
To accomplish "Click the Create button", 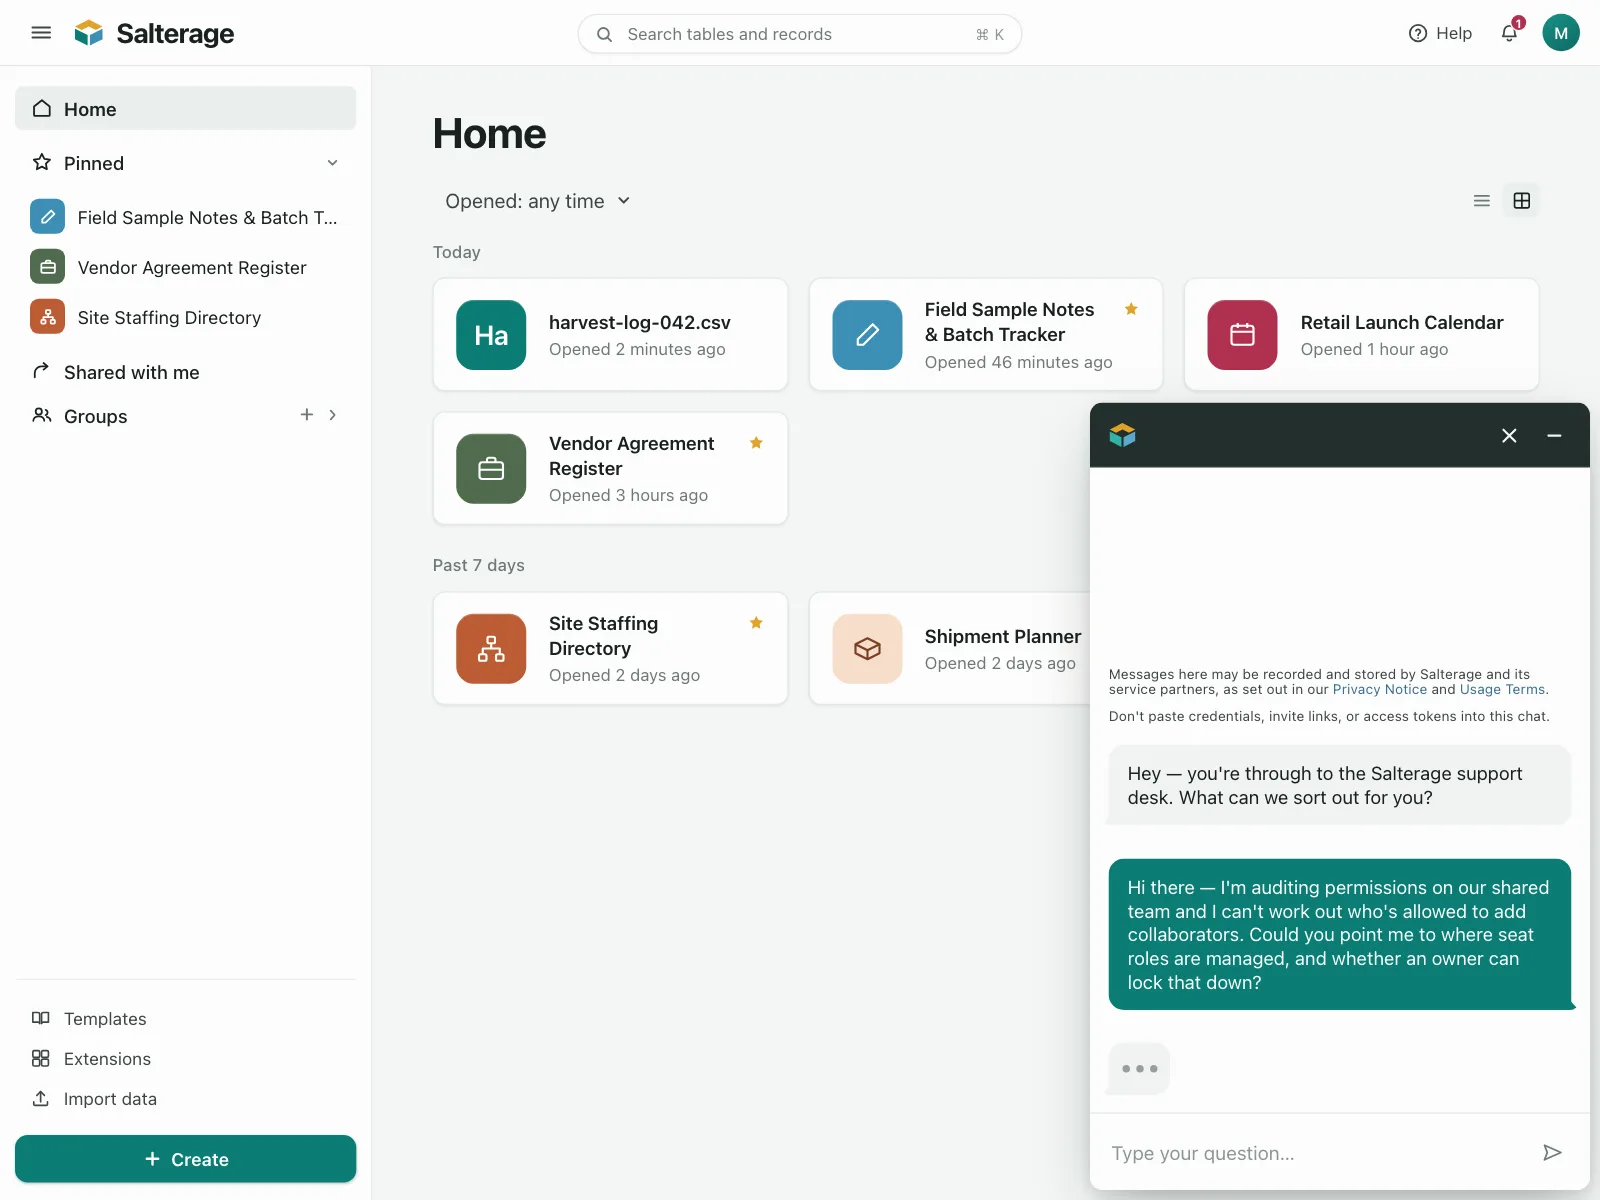I will pyautogui.click(x=185, y=1159).
